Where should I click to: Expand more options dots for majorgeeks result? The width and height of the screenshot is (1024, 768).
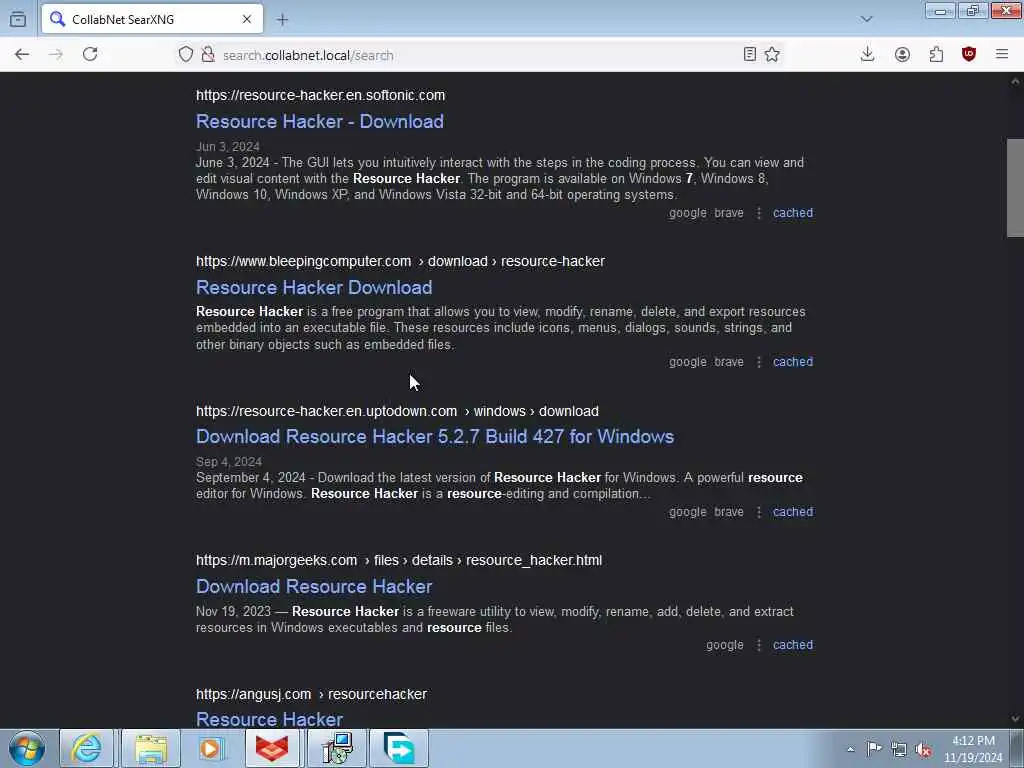[759, 645]
